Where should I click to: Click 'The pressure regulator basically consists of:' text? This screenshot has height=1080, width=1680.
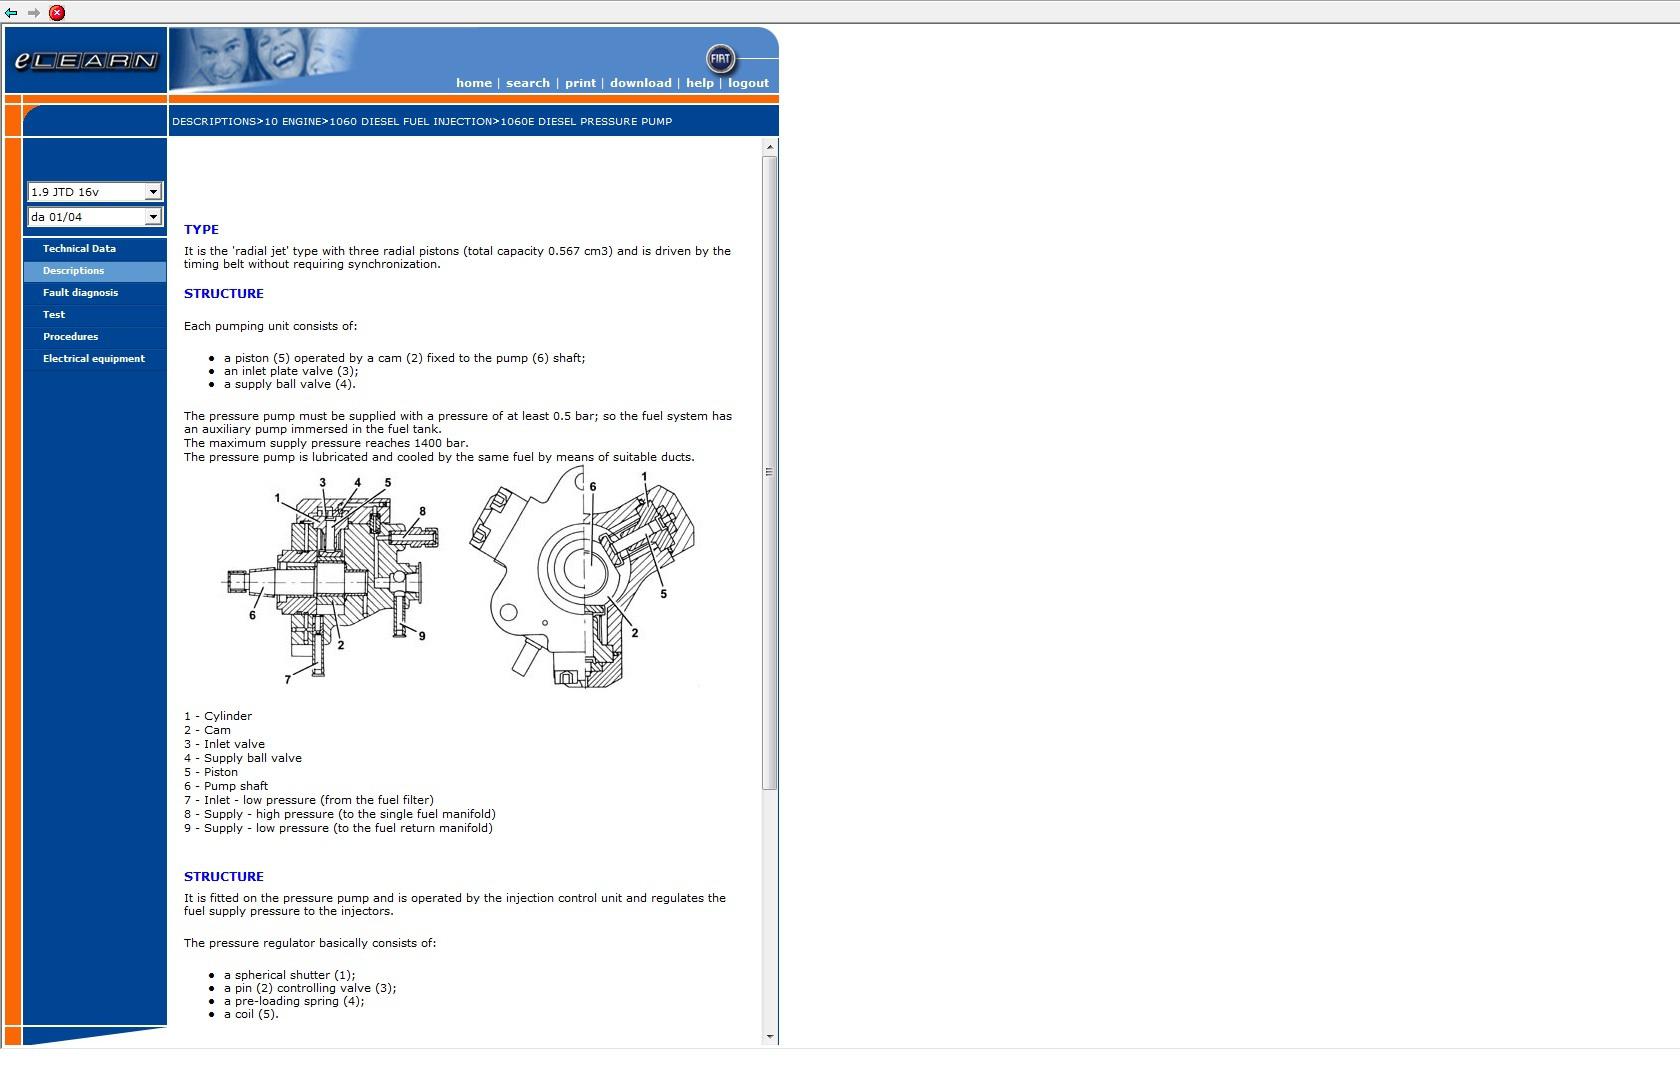tap(310, 943)
